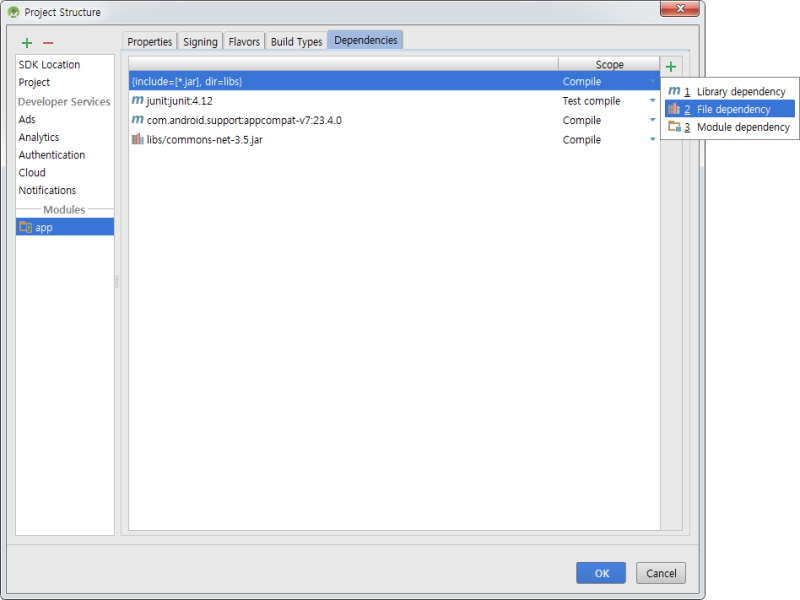Screen dimensions: 800x600
Task: Select the libs/commons-net-3.5.jar dependency text
Action: [205, 140]
